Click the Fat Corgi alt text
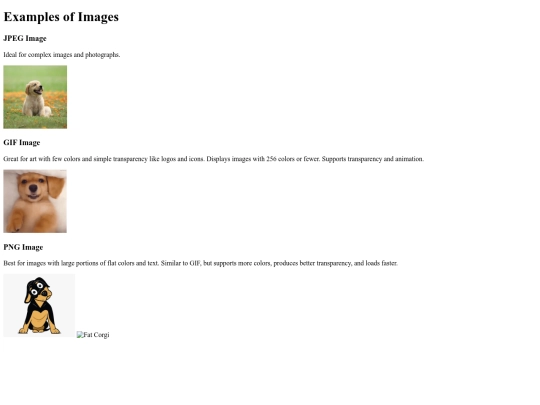Viewport: 540px width, 405px height. pos(96,335)
